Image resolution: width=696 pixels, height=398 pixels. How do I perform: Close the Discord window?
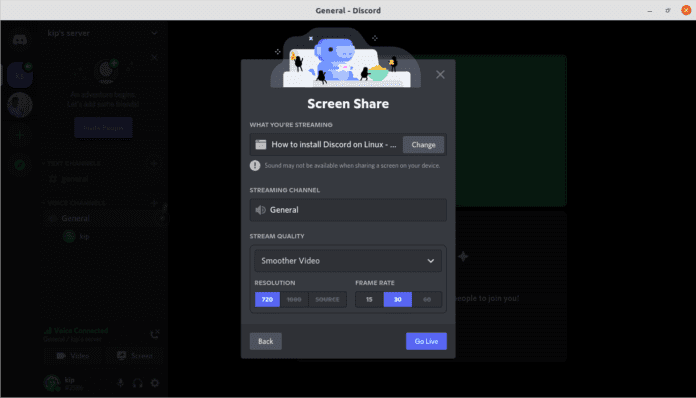click(x=686, y=10)
